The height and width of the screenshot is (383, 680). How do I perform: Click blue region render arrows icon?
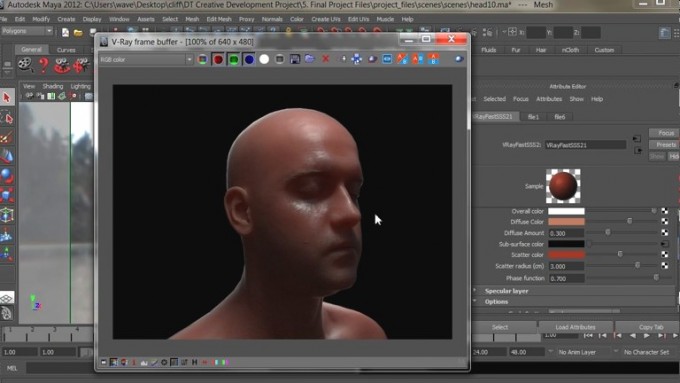click(356, 59)
